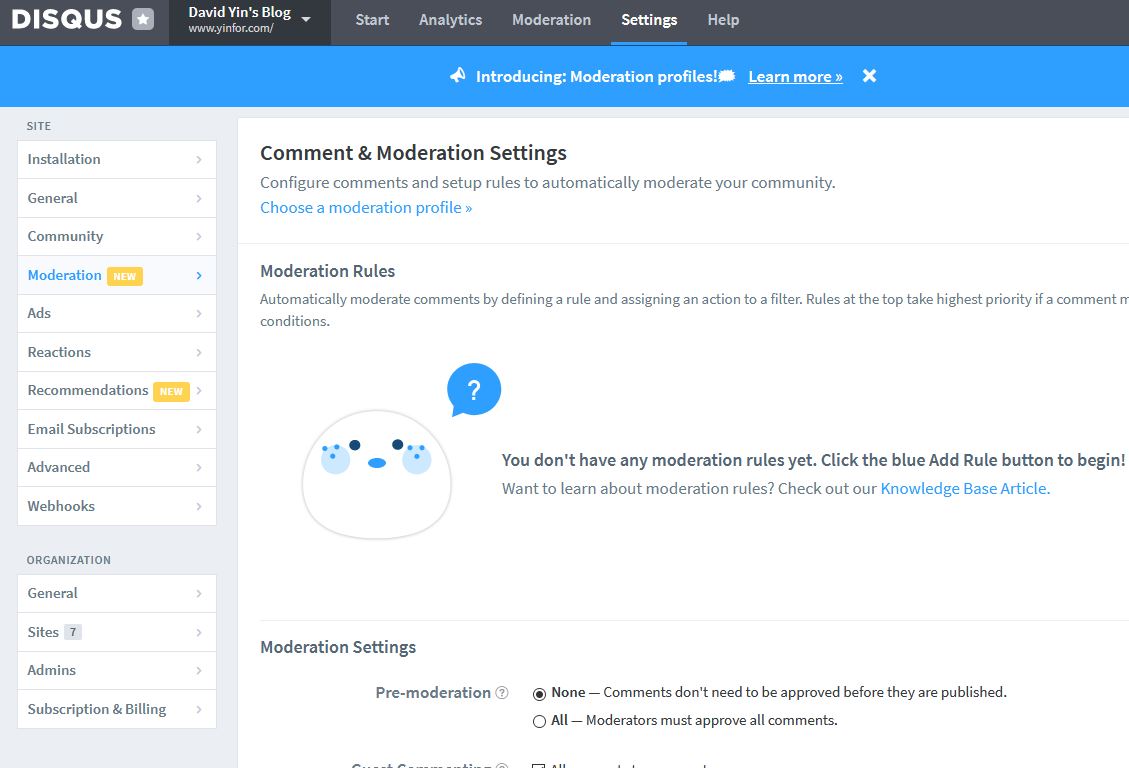1129x768 pixels.
Task: Dismiss the moderation profiles banner
Action: tap(869, 76)
